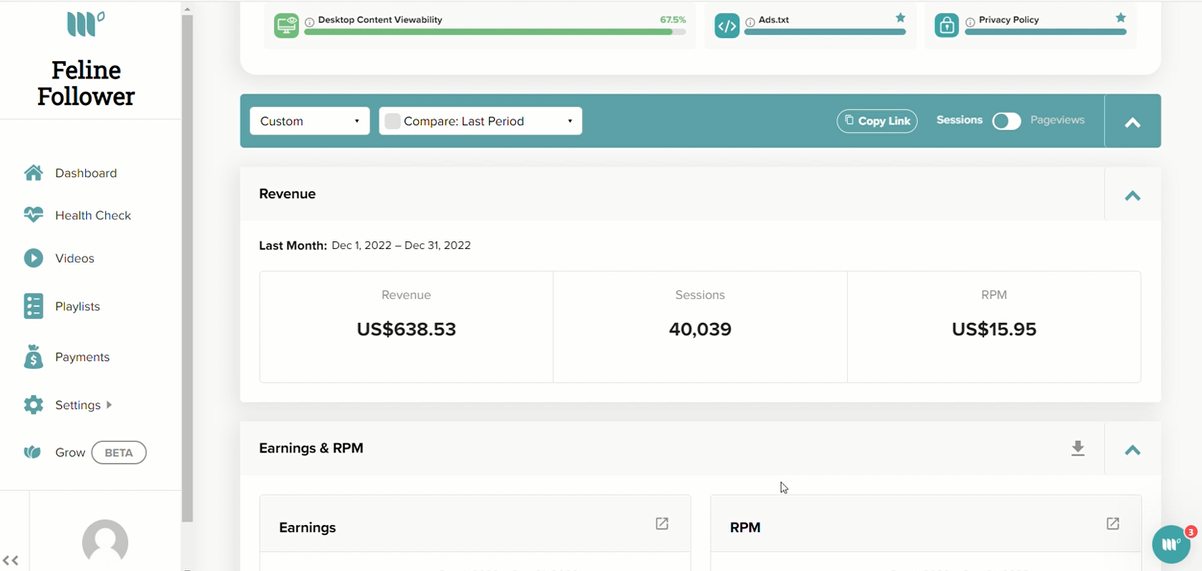
Task: Open the Earnings chart external link icon
Action: click(x=662, y=524)
